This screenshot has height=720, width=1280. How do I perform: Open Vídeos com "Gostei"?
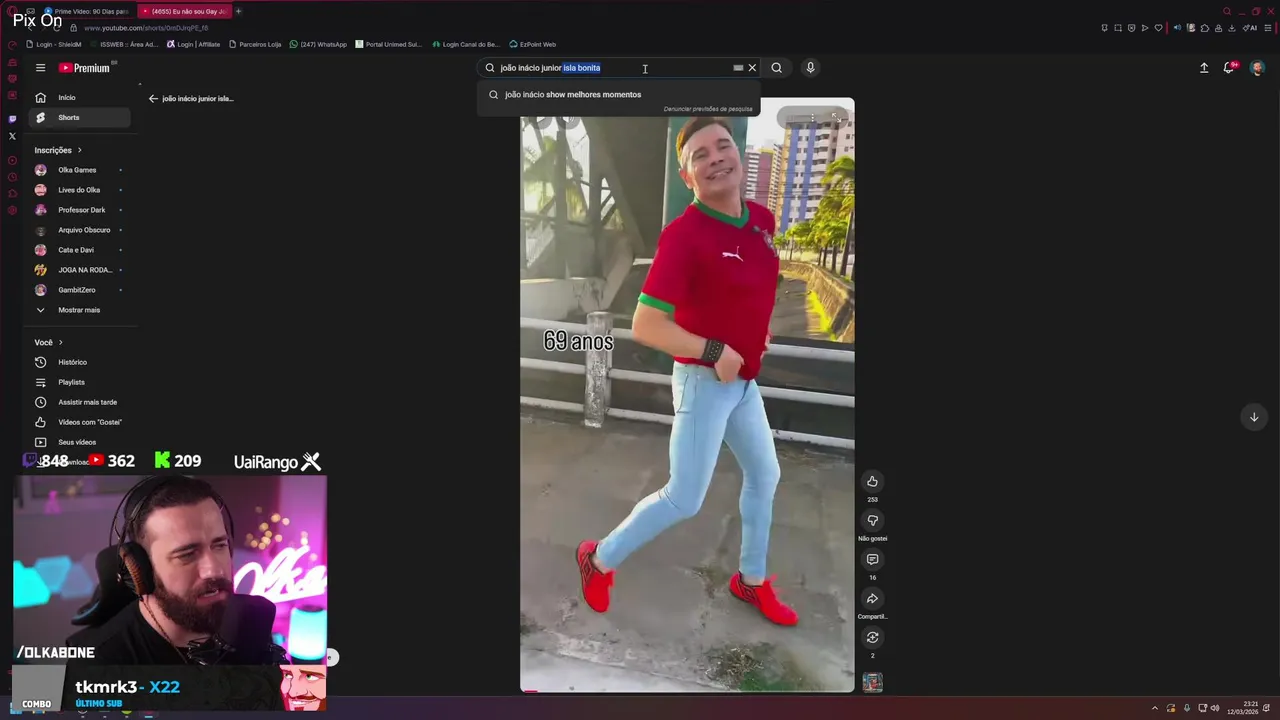point(78,422)
